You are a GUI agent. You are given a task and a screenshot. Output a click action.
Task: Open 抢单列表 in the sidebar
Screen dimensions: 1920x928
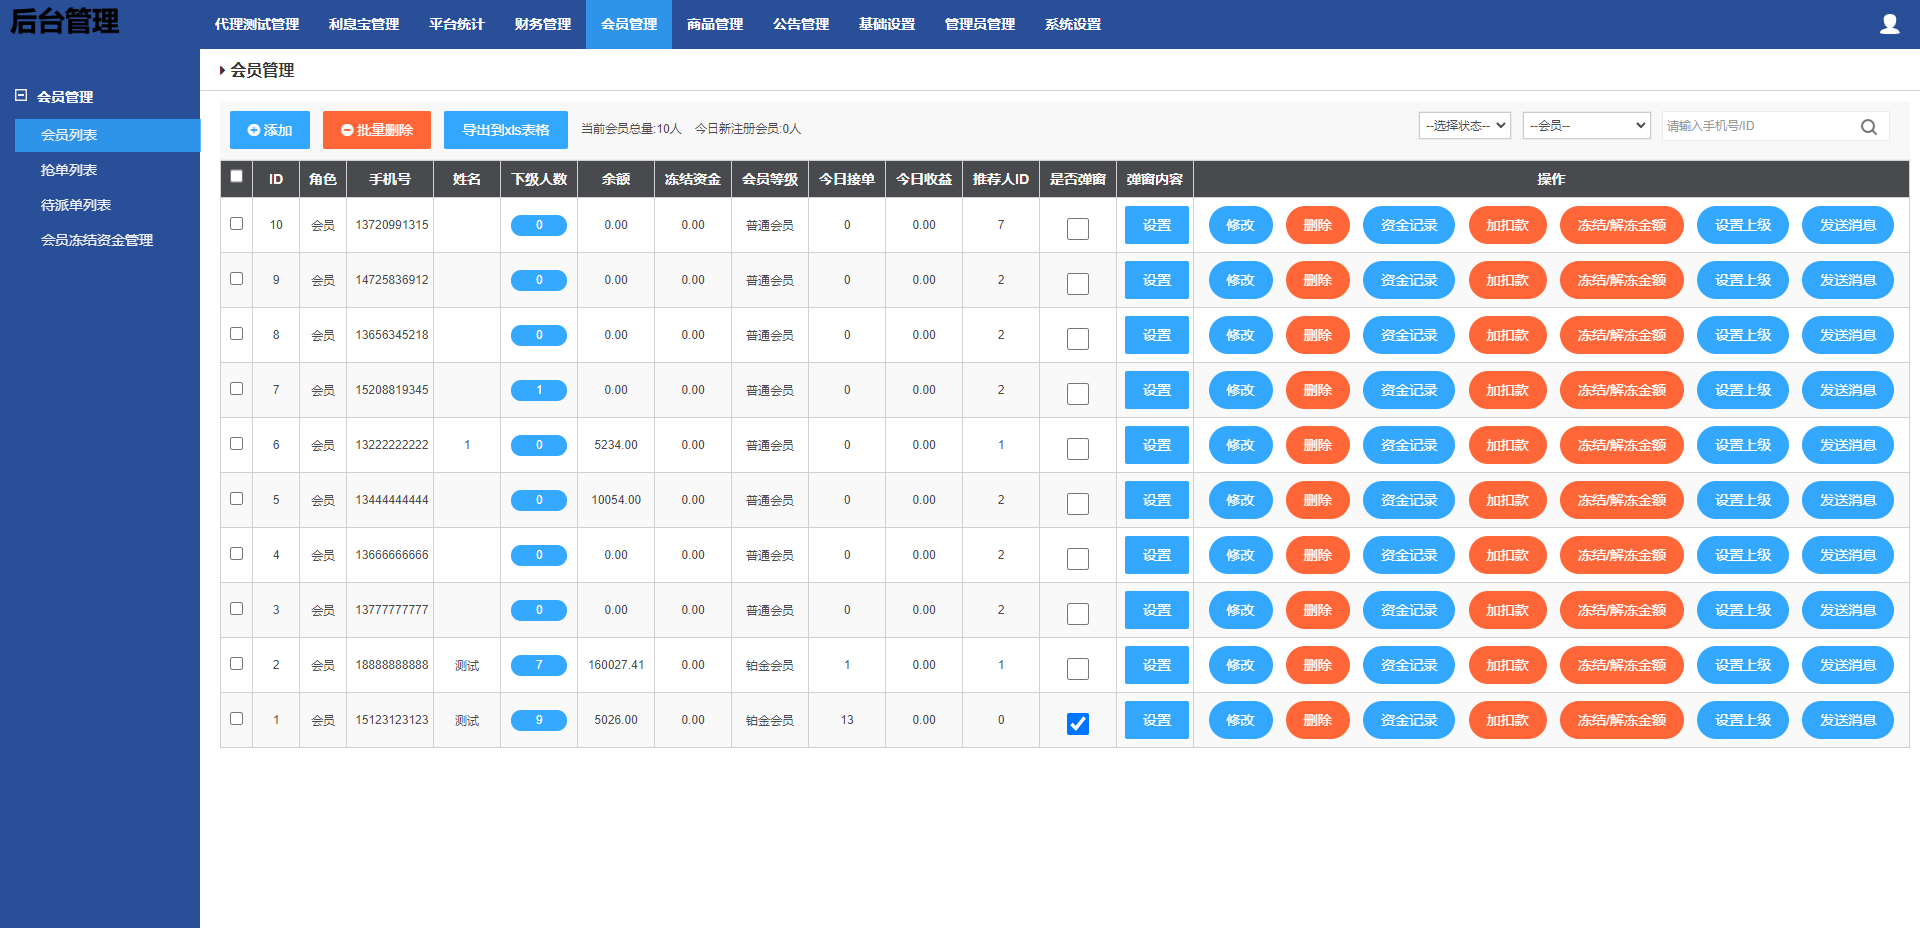[x=69, y=170]
